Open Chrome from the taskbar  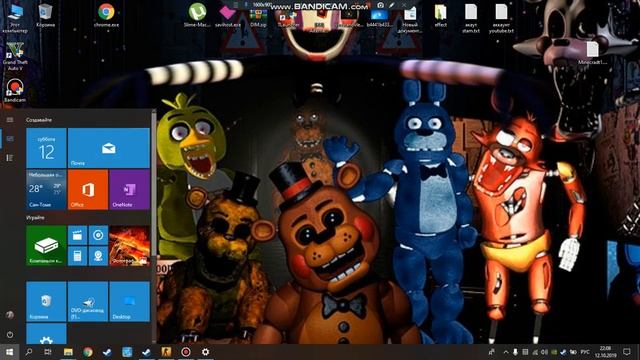pyautogui.click(x=88, y=352)
